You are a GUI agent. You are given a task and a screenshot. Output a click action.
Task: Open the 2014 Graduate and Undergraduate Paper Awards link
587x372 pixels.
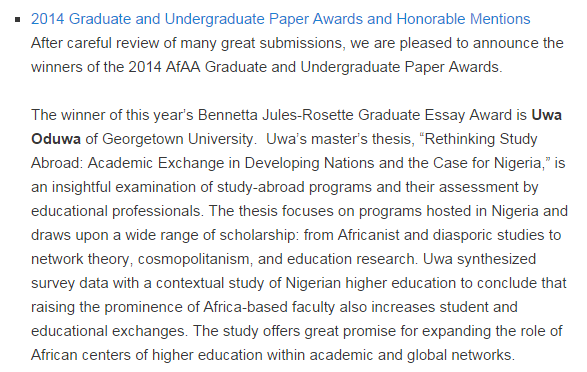click(280, 19)
